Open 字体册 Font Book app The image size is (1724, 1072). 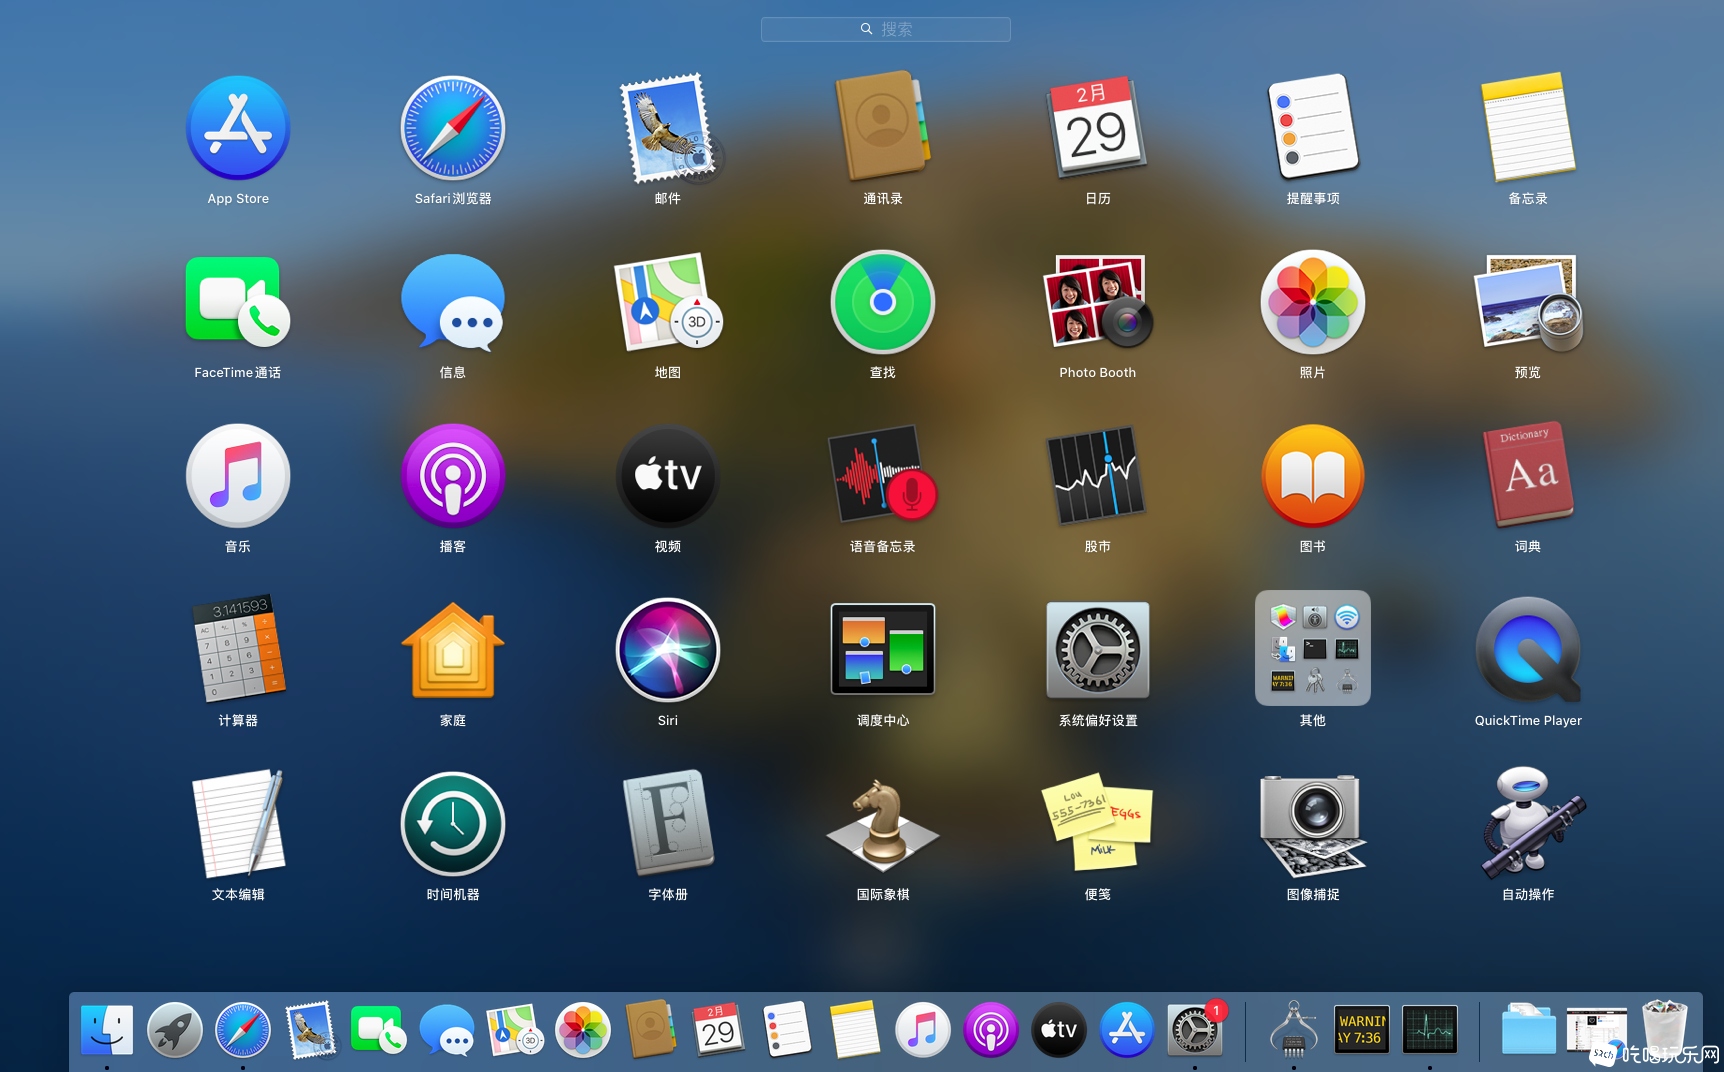point(668,822)
